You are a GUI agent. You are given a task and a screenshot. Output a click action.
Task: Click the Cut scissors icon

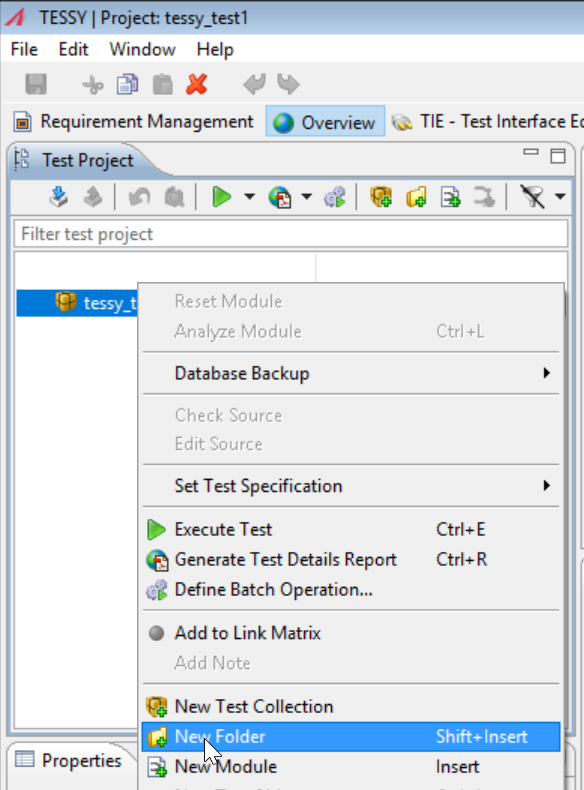pyautogui.click(x=93, y=85)
